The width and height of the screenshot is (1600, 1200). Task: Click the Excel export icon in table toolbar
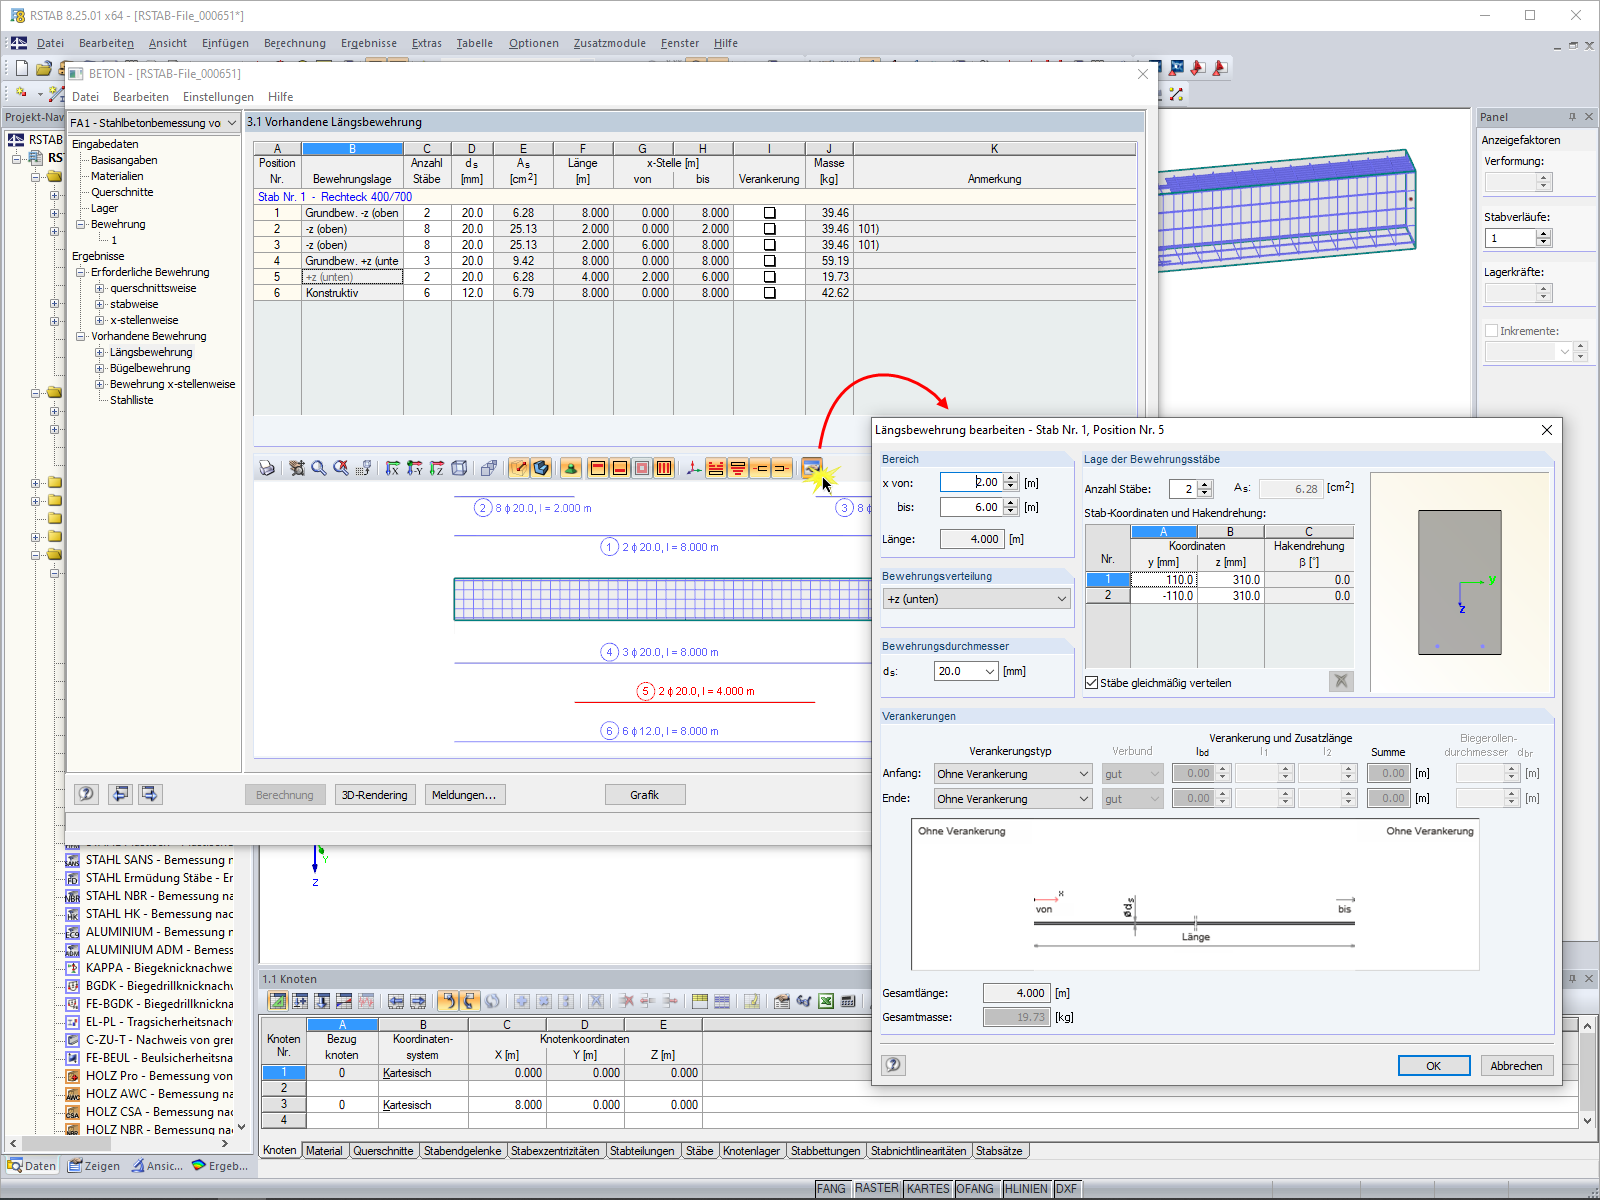tap(826, 1001)
